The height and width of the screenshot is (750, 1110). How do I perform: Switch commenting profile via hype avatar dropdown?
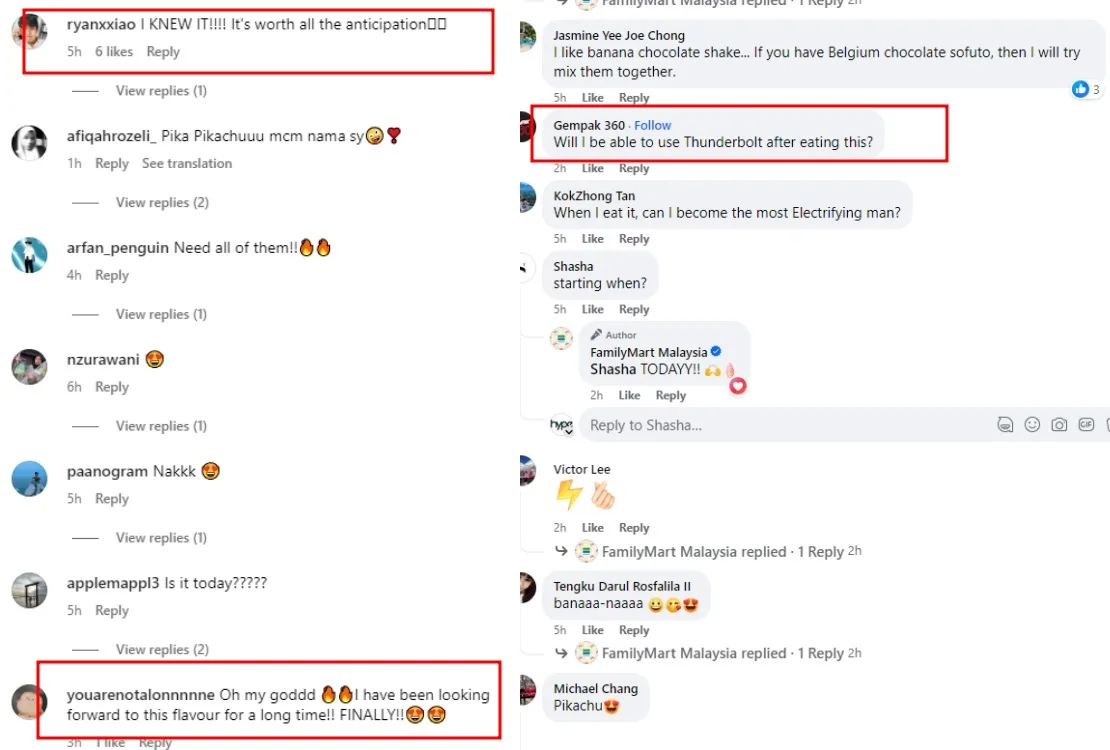(562, 426)
